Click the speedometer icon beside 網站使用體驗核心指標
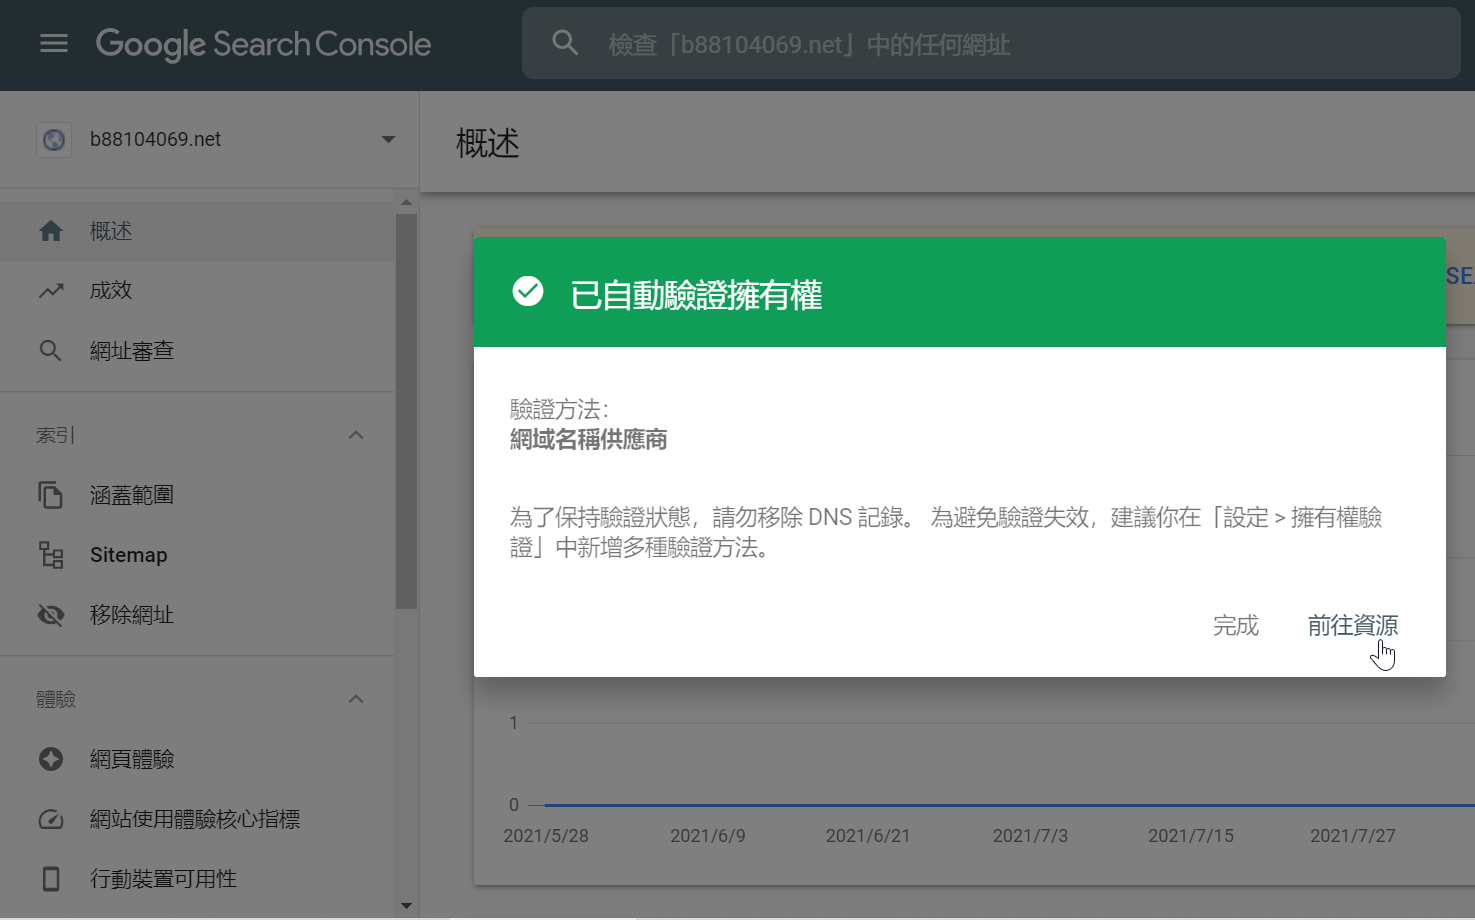Viewport: 1475px width, 920px height. pos(51,819)
